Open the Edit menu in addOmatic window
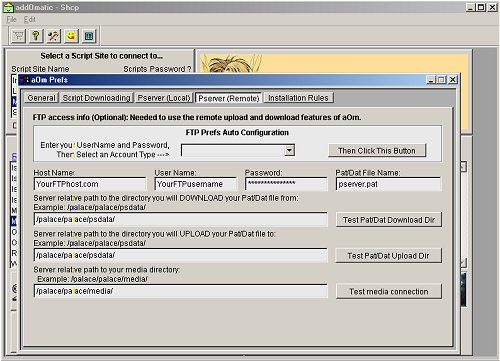 29,19
